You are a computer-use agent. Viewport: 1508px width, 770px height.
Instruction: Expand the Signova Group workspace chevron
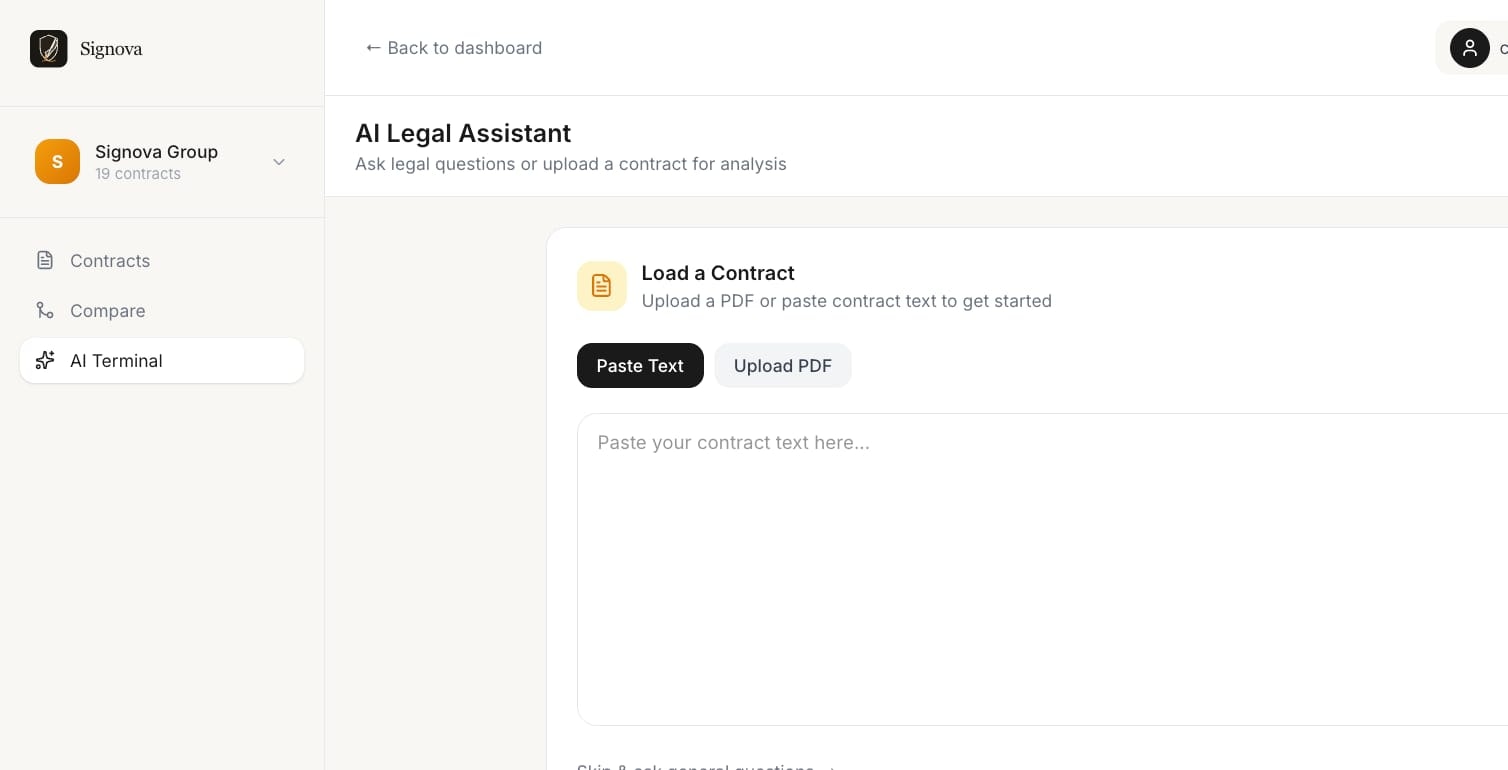pos(279,161)
